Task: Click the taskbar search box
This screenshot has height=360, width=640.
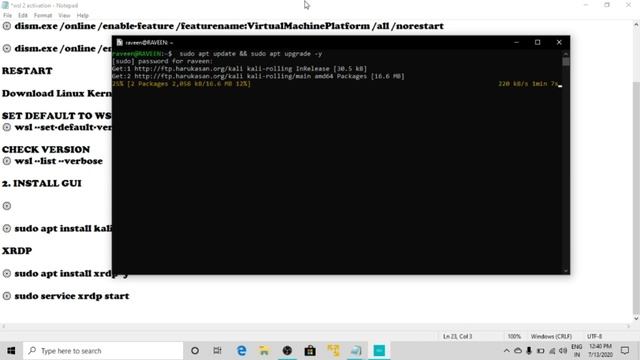Action: [103, 351]
